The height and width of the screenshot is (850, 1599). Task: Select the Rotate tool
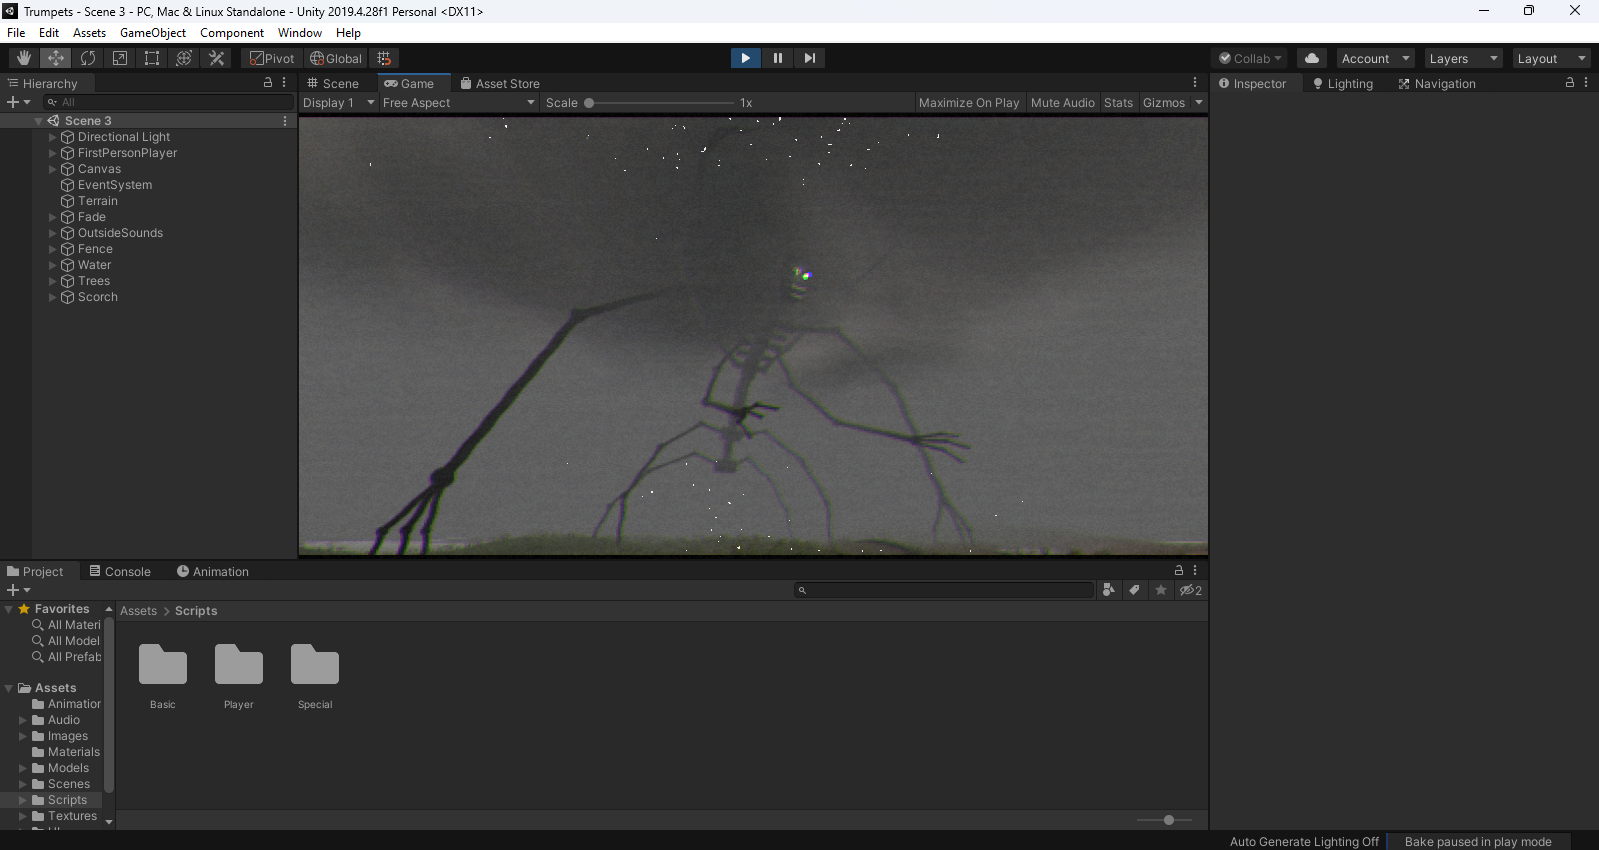tap(88, 58)
